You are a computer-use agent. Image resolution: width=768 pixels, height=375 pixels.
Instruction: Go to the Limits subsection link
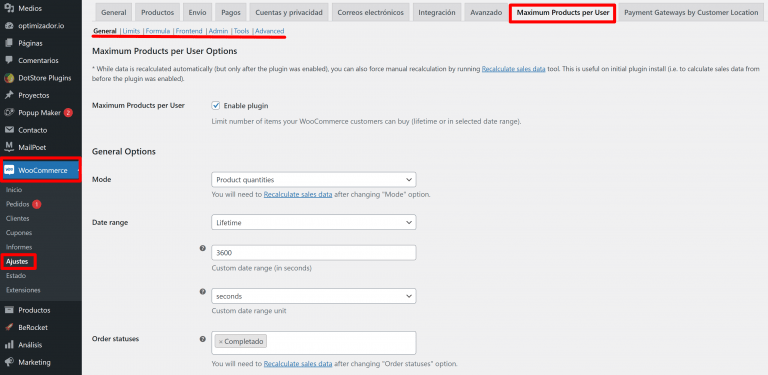coord(131,31)
